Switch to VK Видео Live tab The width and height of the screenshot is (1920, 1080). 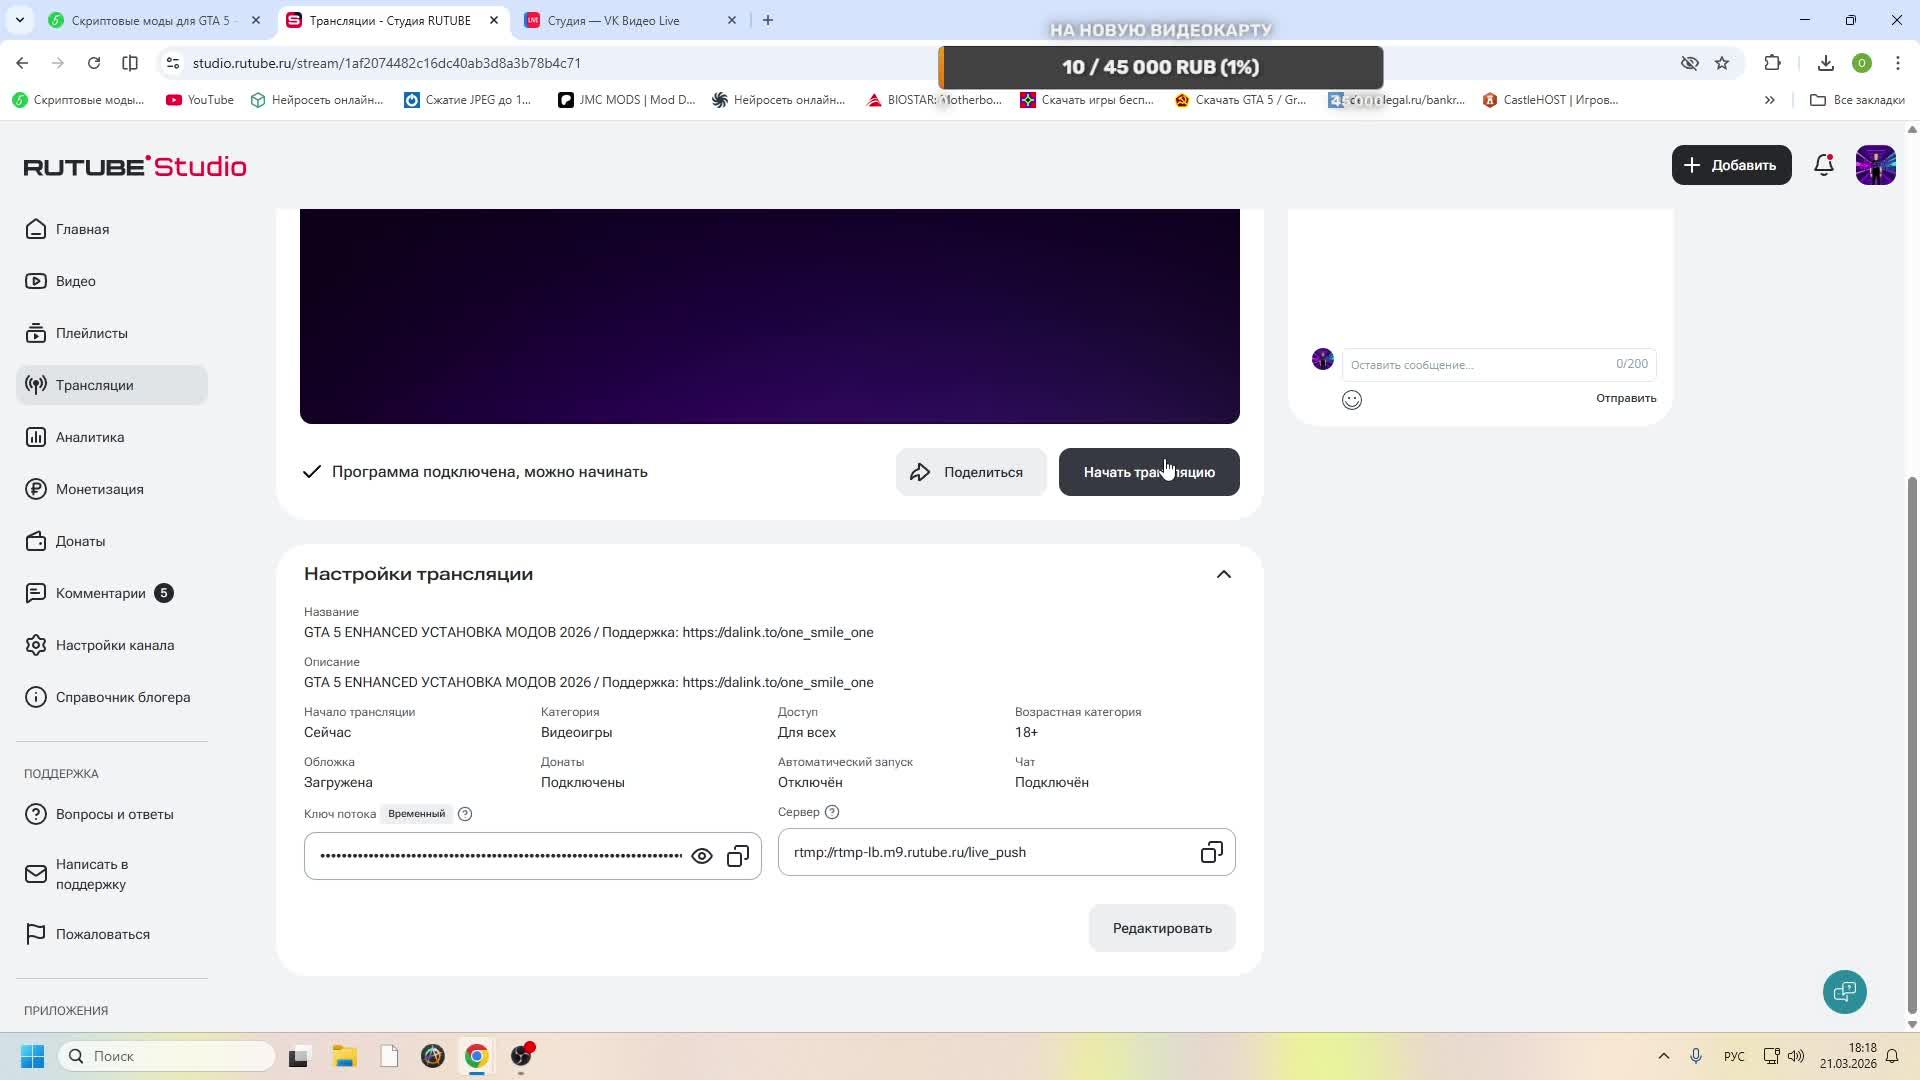point(613,20)
